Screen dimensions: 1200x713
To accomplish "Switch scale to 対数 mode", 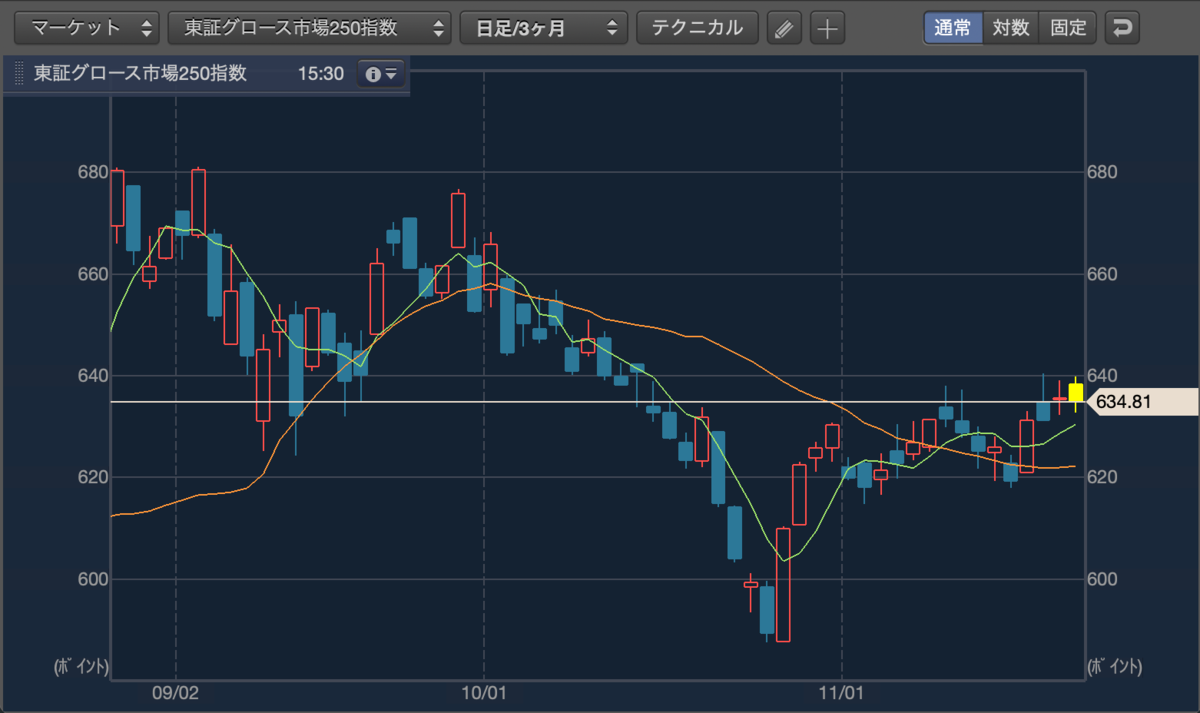I will (x=1011, y=28).
